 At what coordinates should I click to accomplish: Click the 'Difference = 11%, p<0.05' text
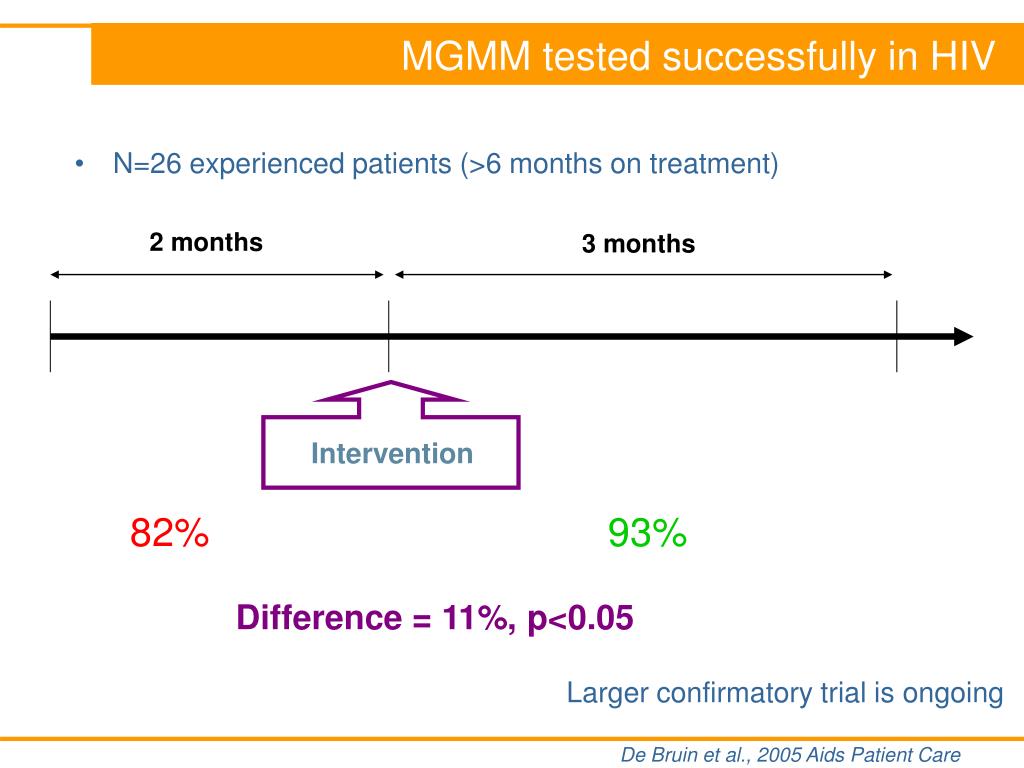tap(435, 618)
